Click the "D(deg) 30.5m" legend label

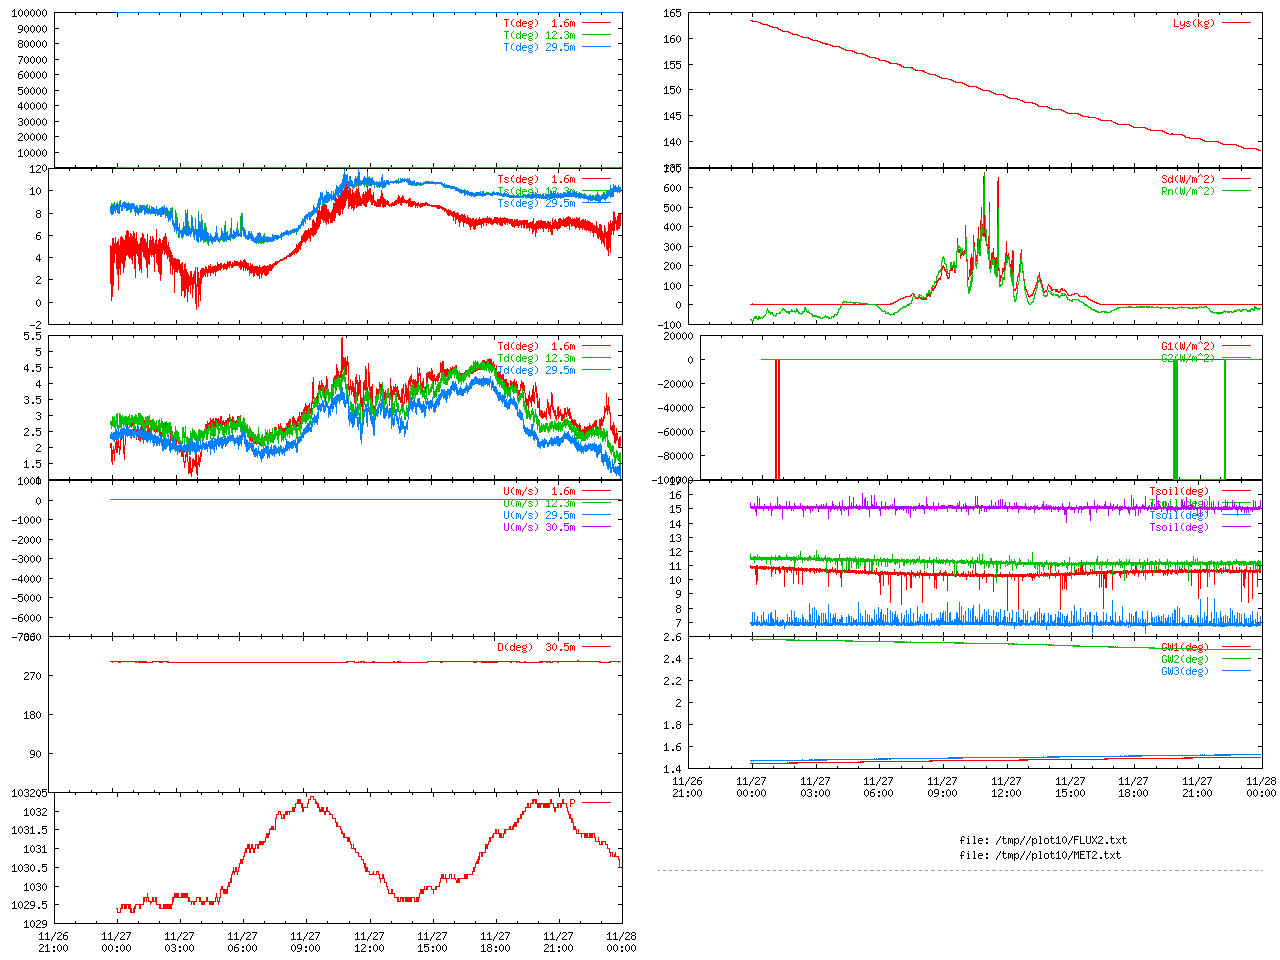tap(536, 647)
